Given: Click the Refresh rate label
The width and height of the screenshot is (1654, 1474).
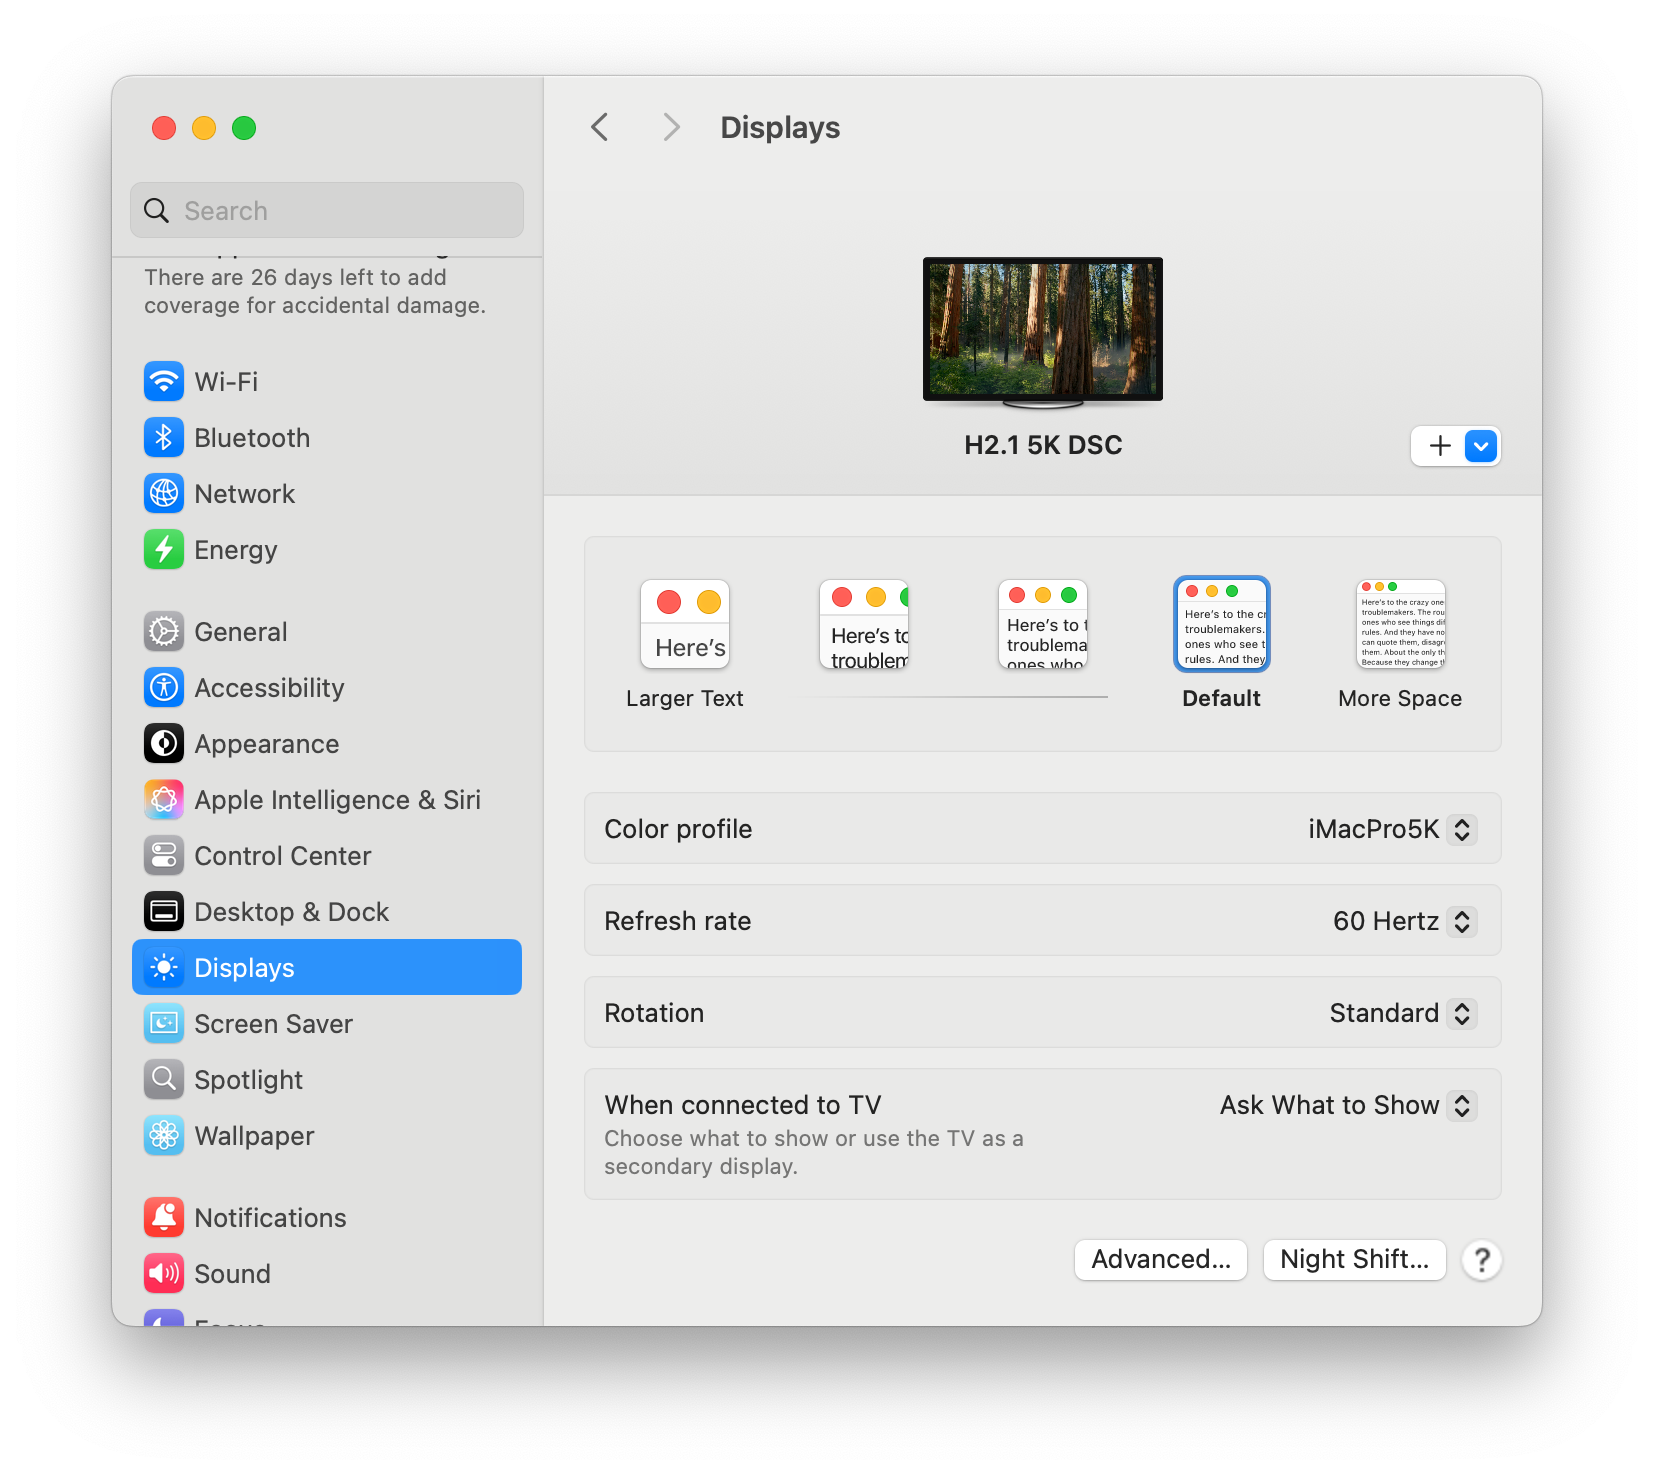Looking at the screenshot, I should (678, 921).
